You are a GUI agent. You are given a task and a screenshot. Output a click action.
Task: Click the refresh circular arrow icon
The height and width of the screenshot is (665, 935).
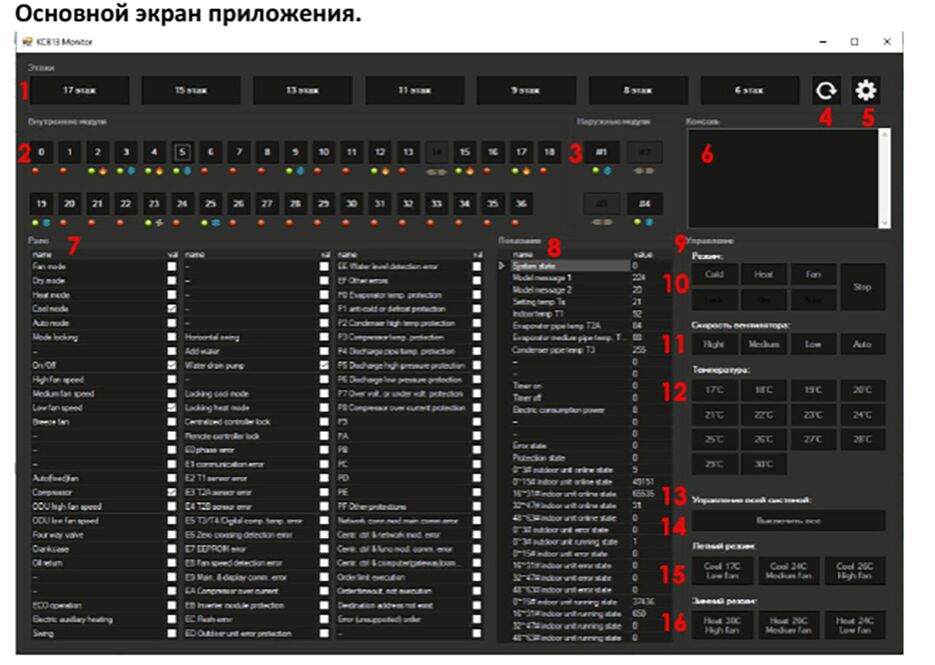point(826,91)
